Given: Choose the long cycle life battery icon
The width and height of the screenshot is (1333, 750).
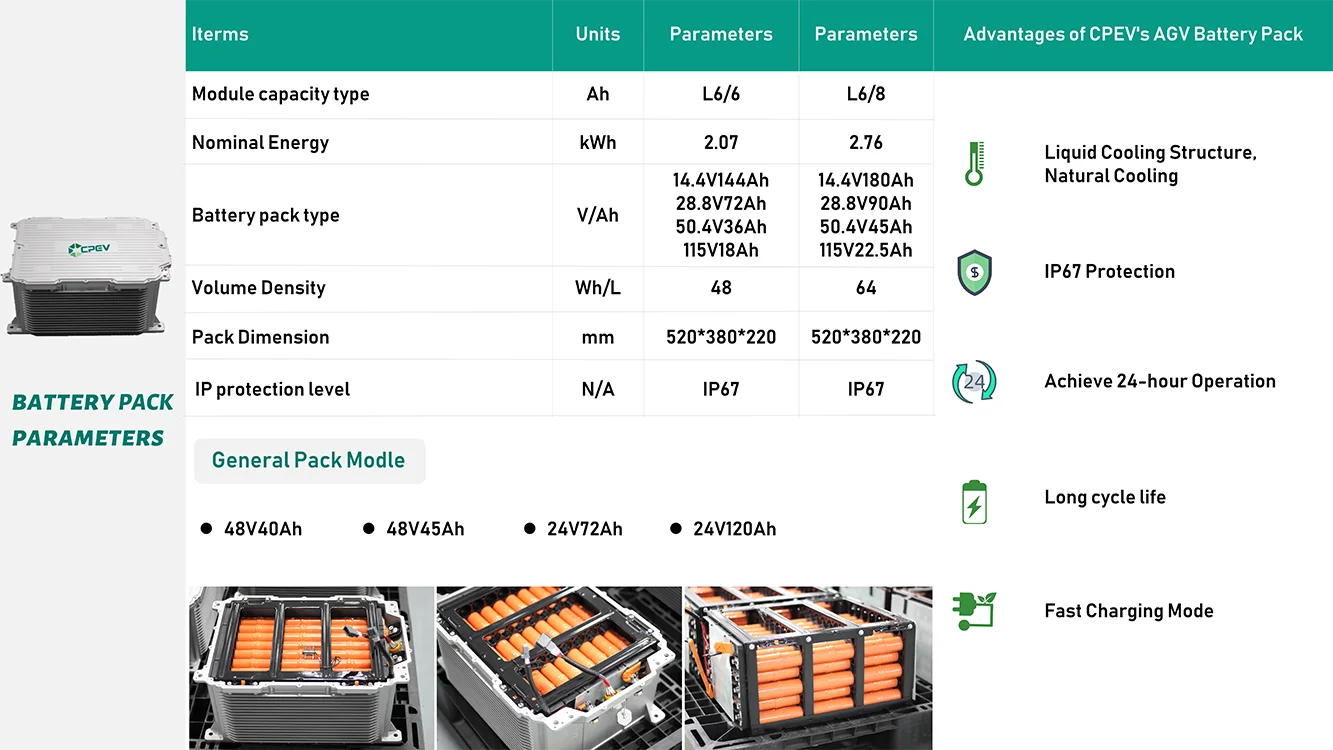Looking at the screenshot, I should pyautogui.click(x=974, y=502).
